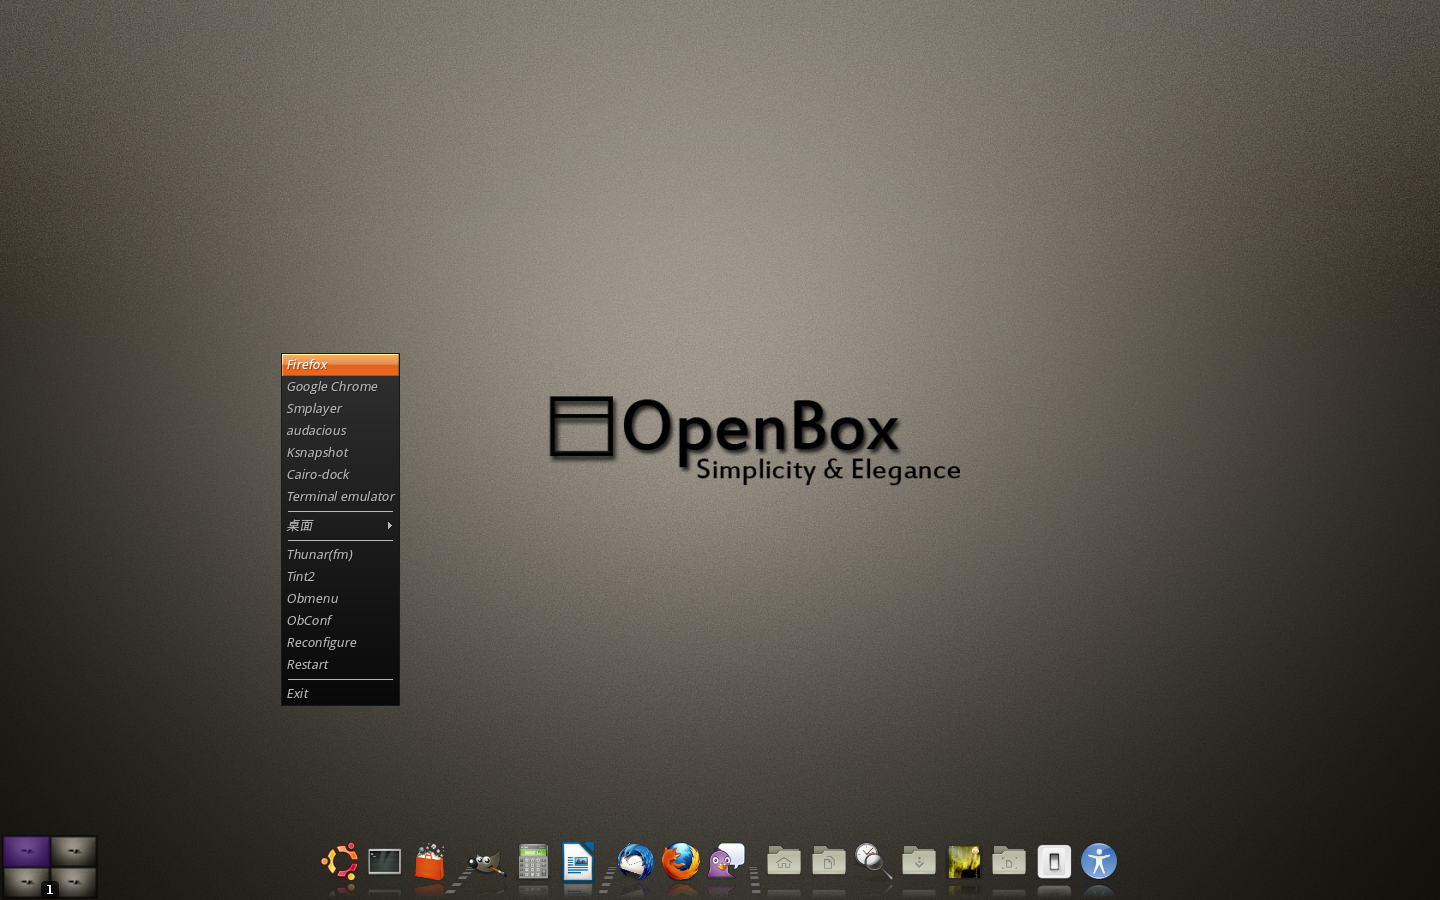Switch to the top-right workspace
This screenshot has width=1440, height=900.
coord(73,851)
